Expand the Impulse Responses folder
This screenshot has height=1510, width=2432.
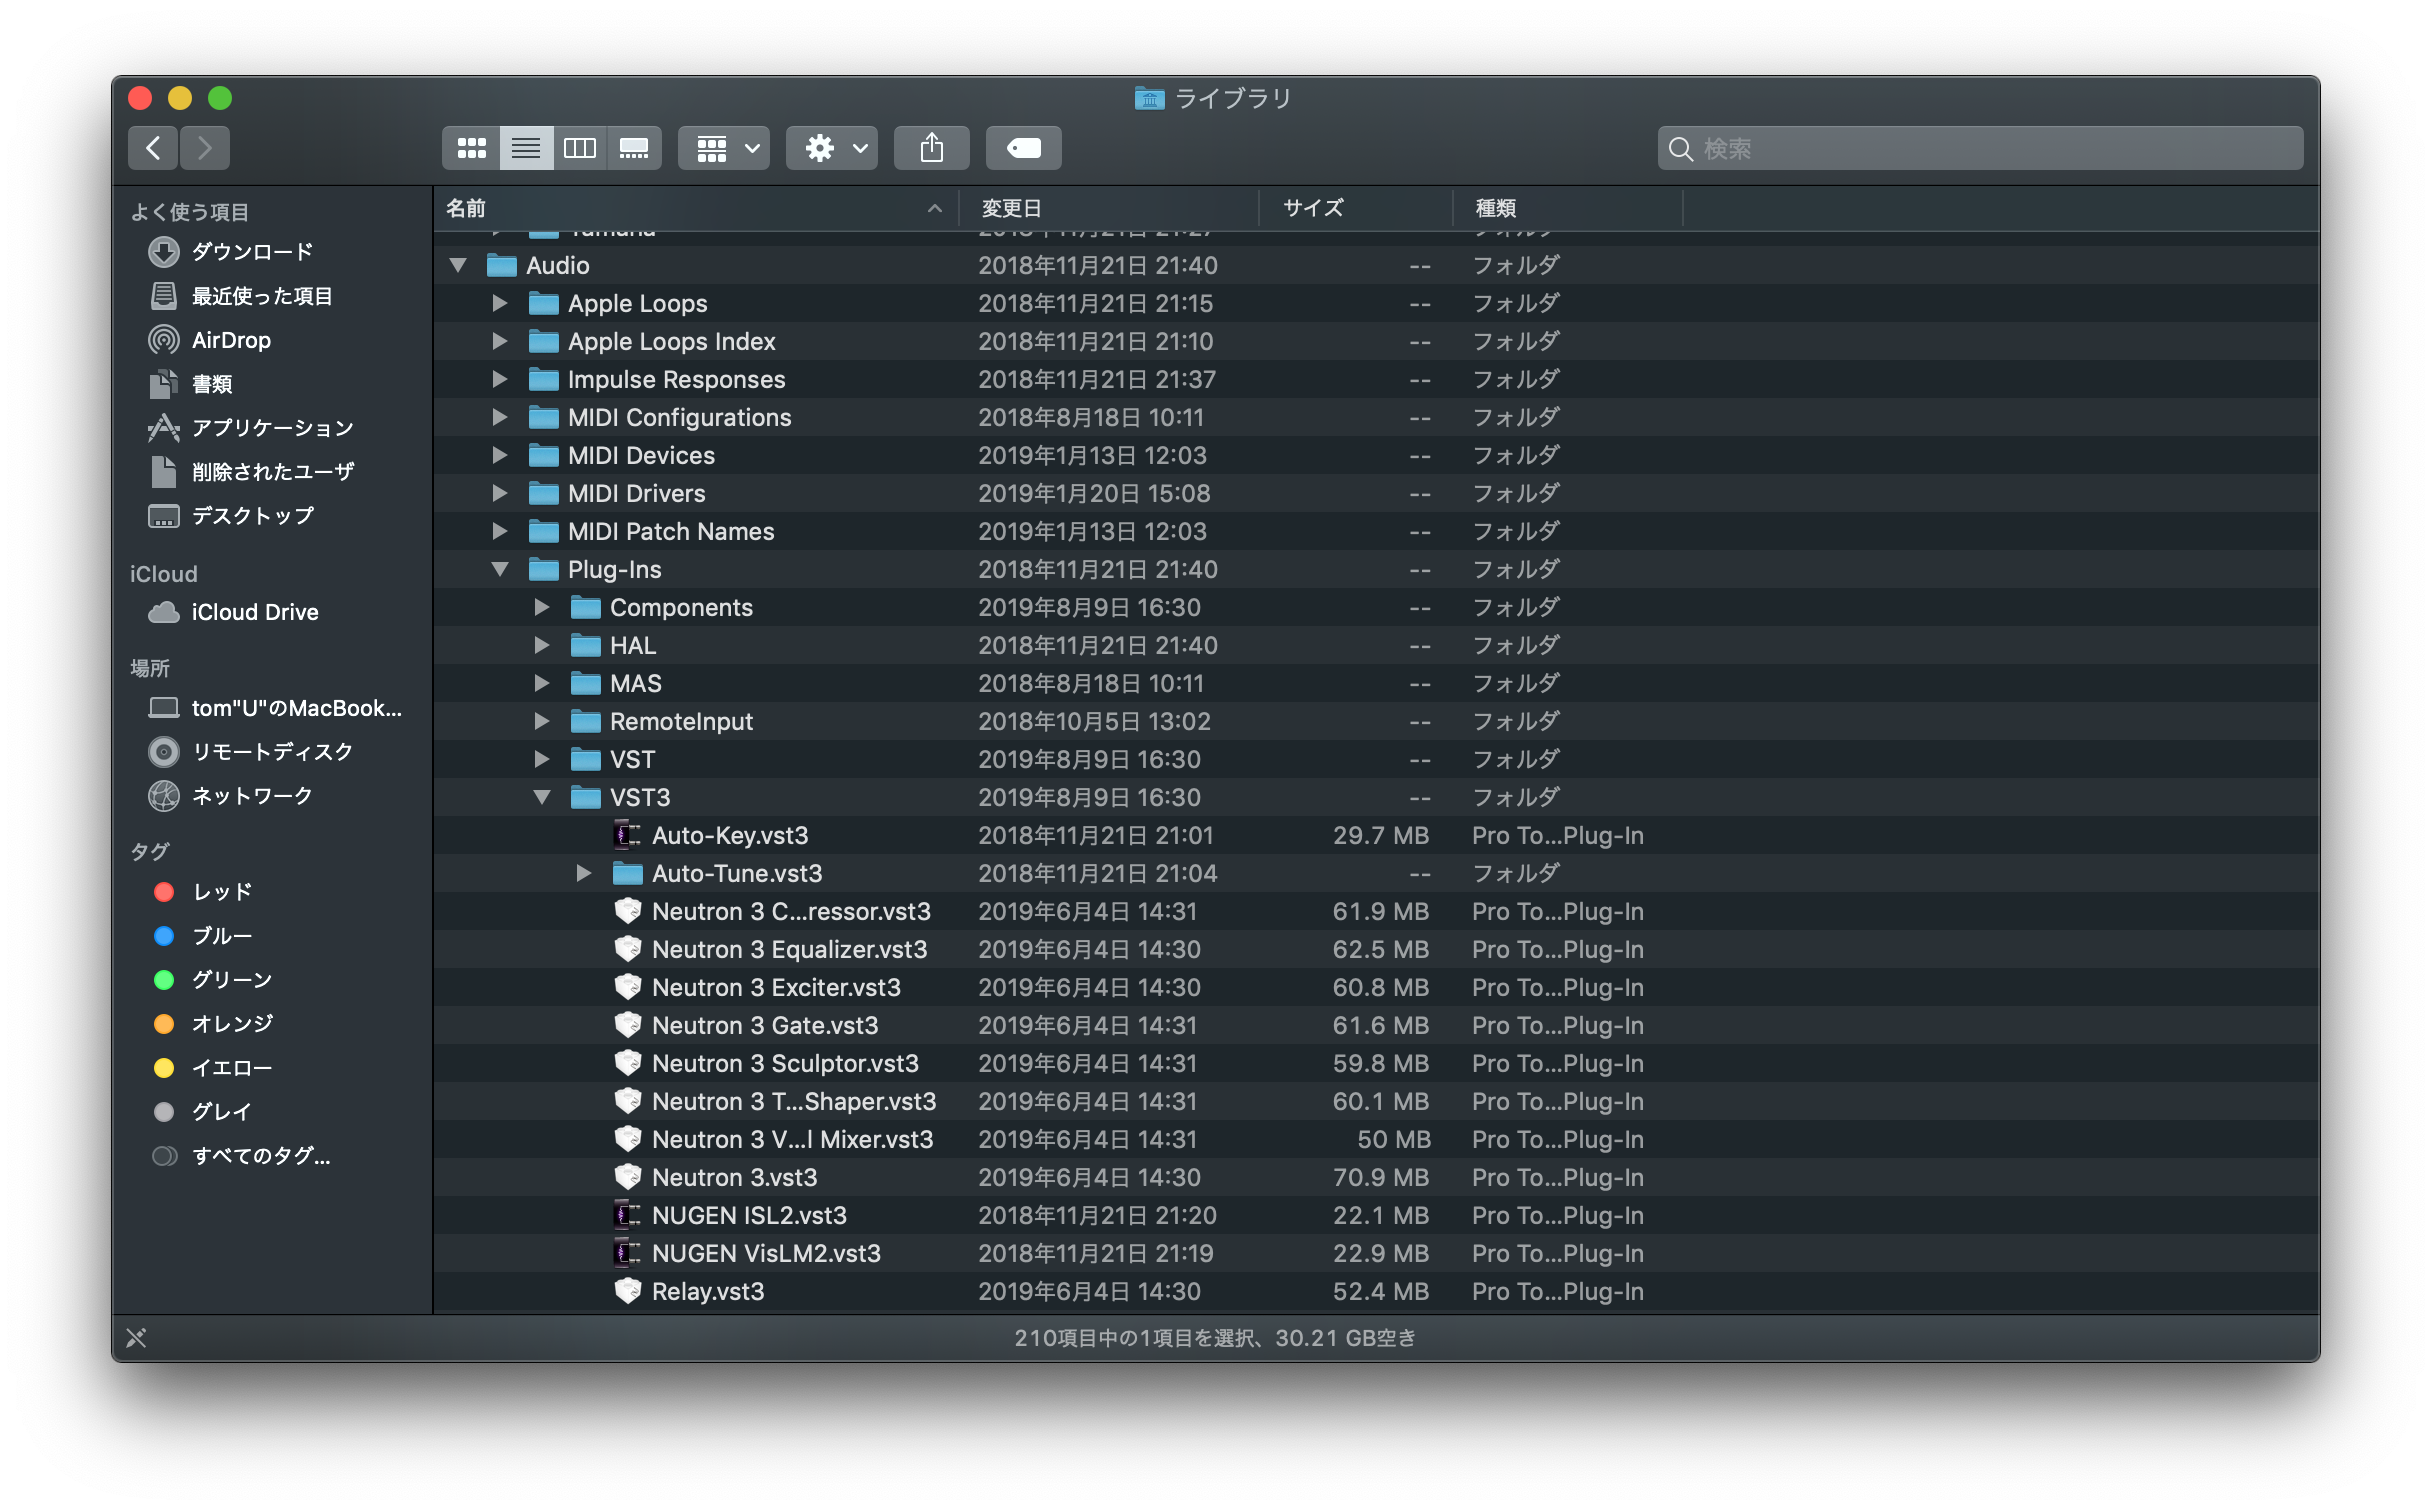click(x=500, y=379)
